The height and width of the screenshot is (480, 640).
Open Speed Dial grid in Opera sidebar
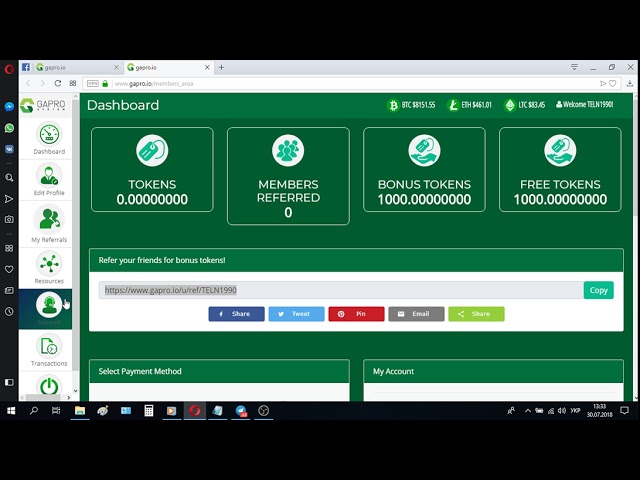tap(9, 248)
